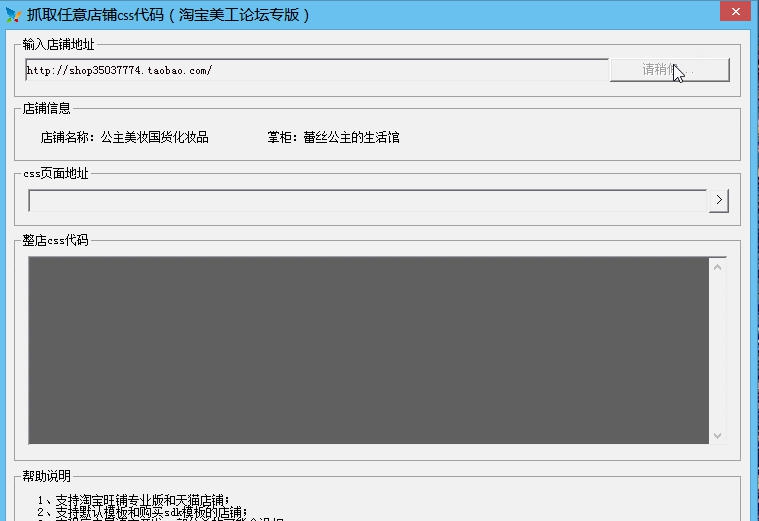Click the arrow button beside css address

point(719,200)
